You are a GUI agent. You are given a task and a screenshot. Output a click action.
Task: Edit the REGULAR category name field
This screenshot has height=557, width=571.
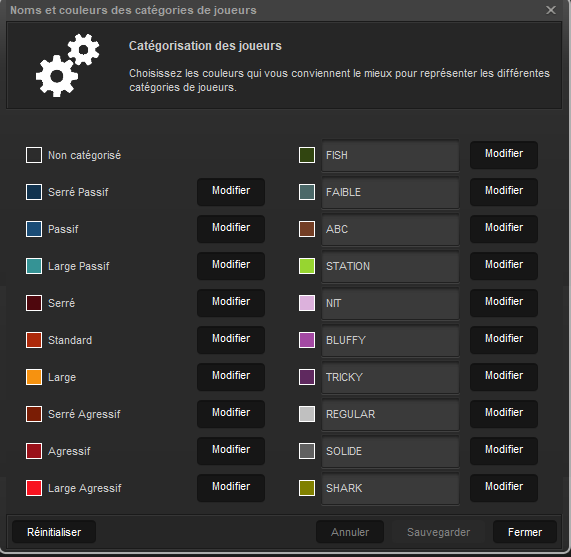point(390,414)
